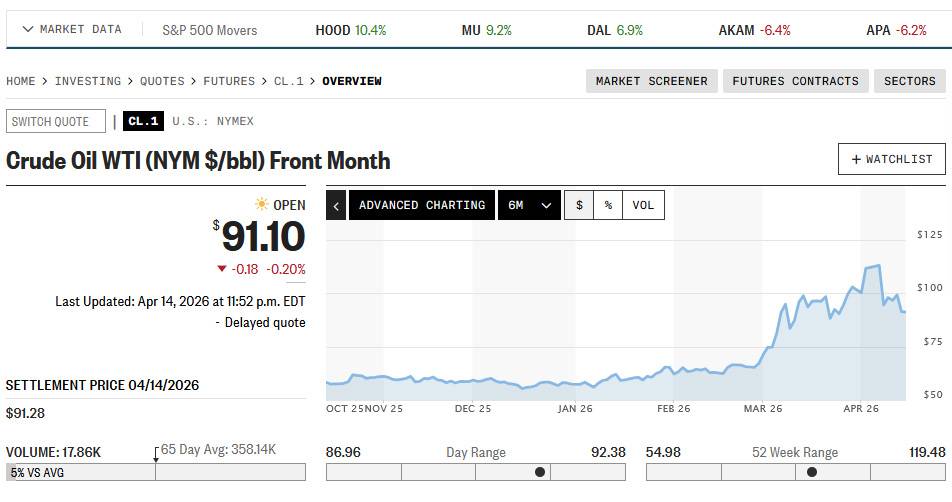Open the Market Screener tab

[x=651, y=81]
